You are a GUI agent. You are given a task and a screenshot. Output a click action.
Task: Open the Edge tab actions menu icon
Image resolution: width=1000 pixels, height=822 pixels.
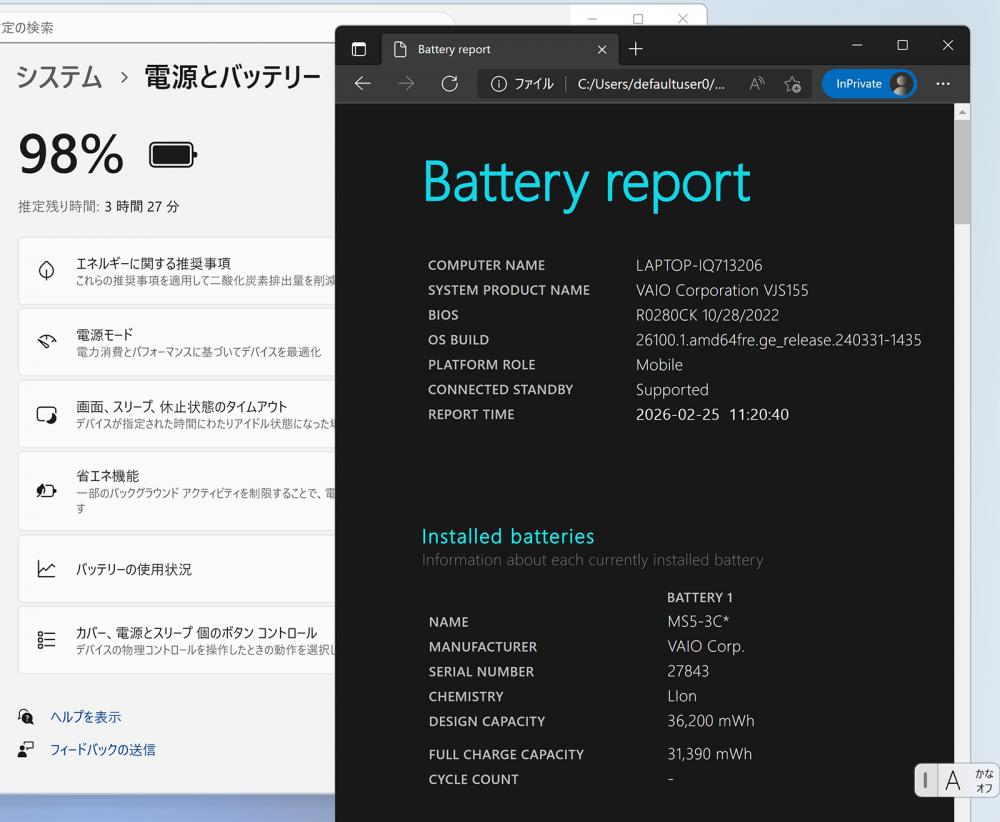[359, 49]
